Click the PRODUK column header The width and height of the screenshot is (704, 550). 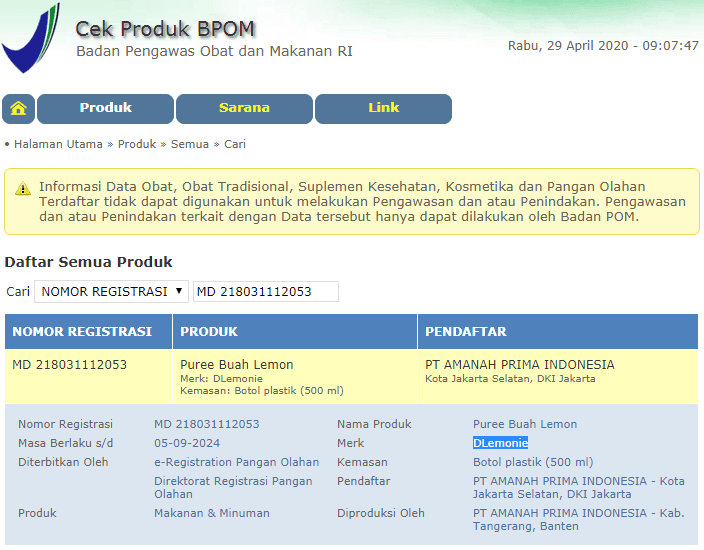click(x=295, y=331)
